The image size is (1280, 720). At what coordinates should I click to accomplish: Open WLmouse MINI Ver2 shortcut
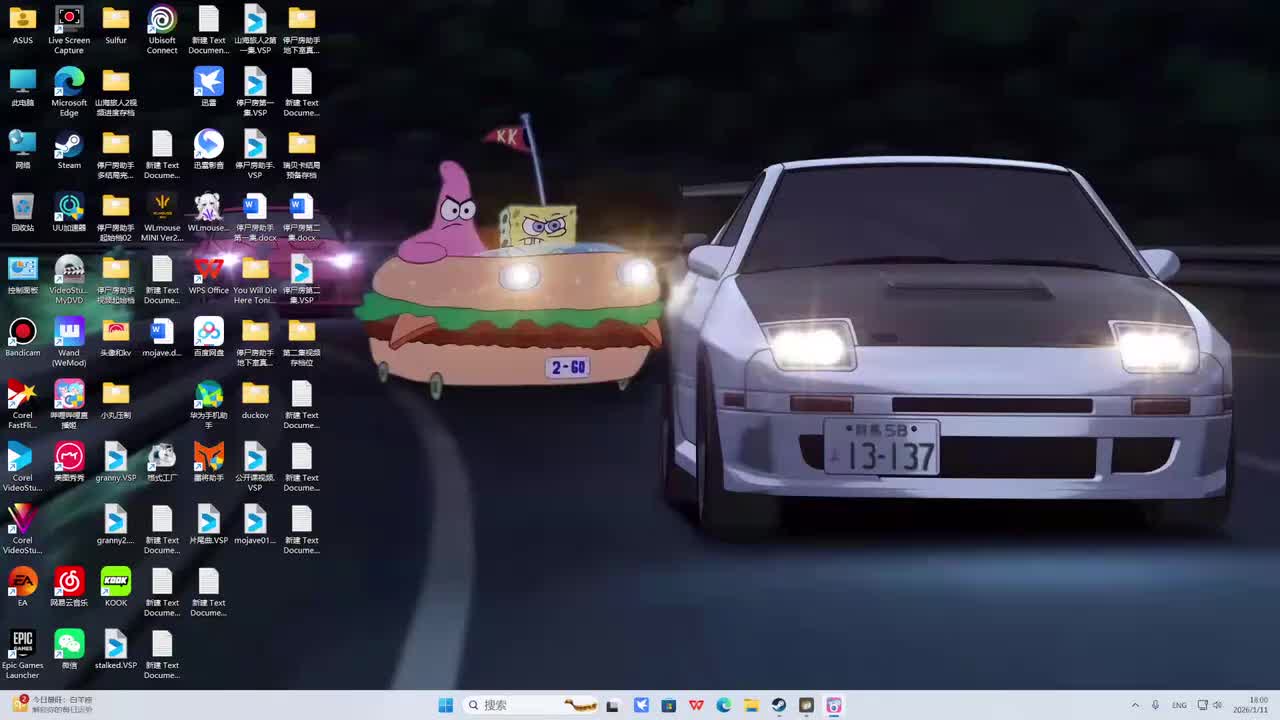click(162, 217)
